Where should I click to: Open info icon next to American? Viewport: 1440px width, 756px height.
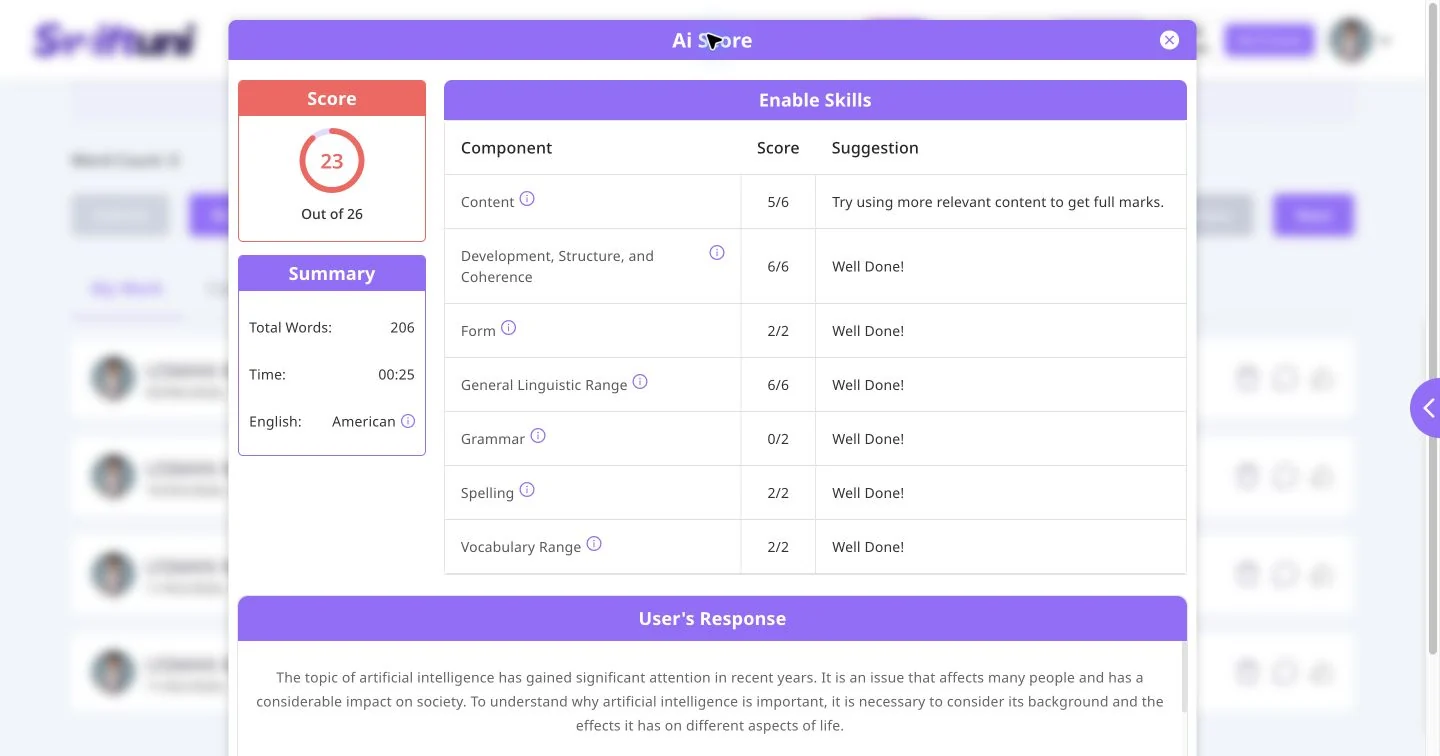point(408,421)
